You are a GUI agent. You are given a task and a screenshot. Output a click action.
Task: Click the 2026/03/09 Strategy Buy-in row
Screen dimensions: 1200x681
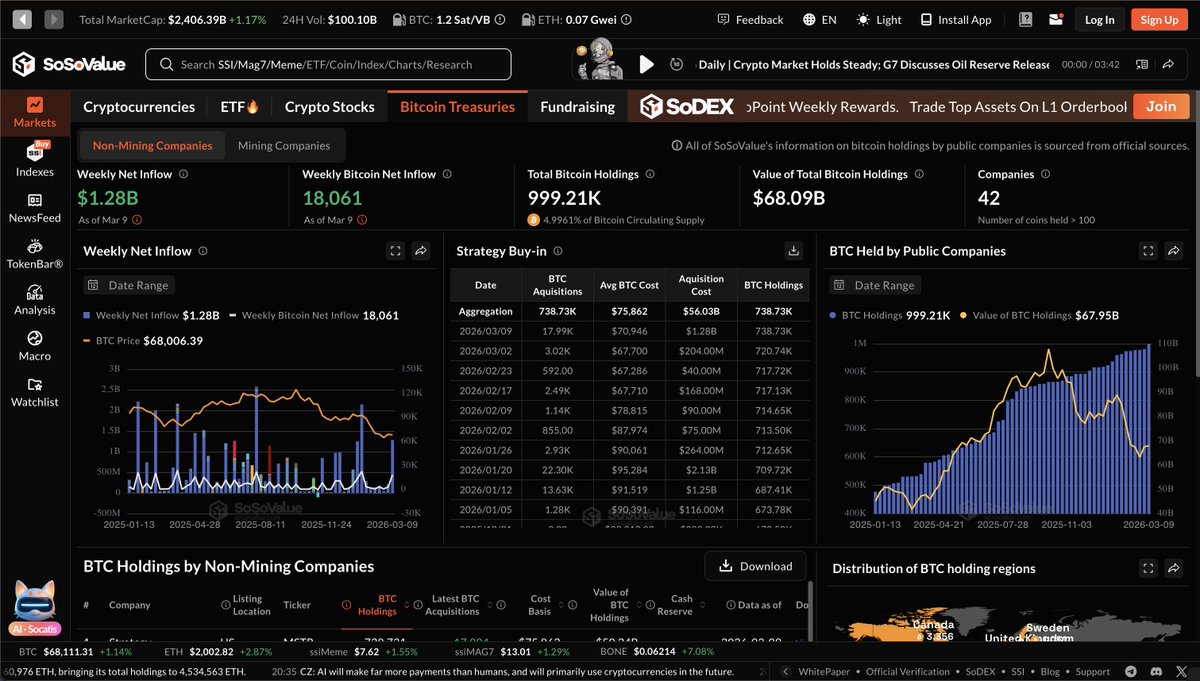[x=630, y=331]
